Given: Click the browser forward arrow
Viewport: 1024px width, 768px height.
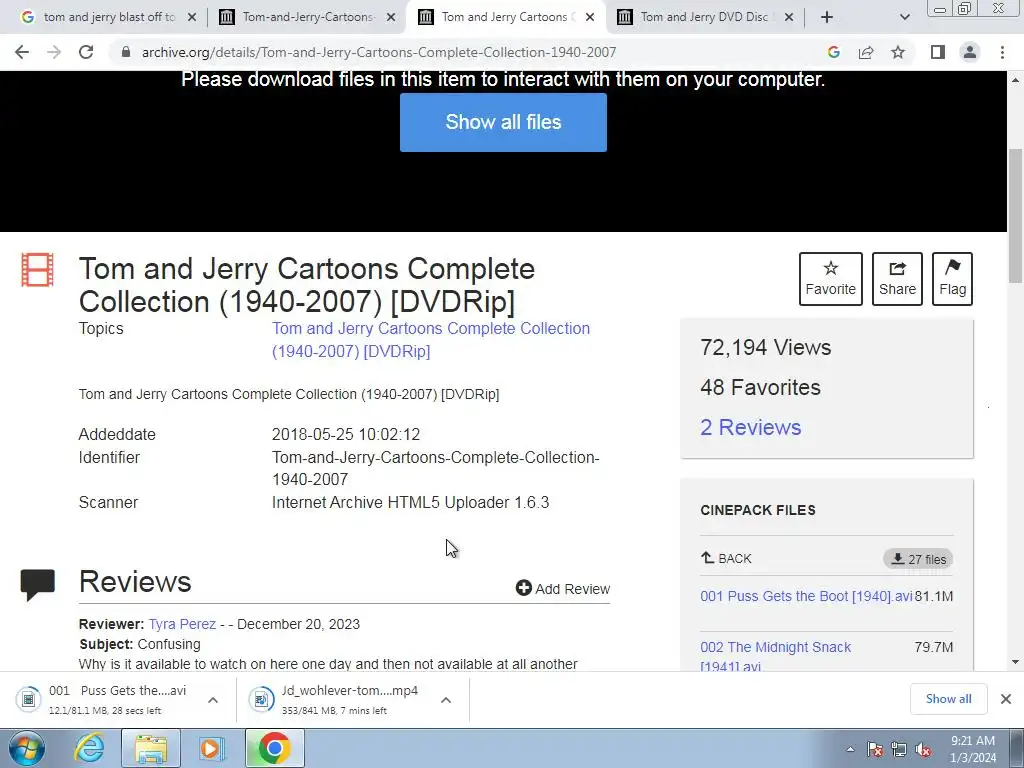Looking at the screenshot, I should click(x=54, y=52).
